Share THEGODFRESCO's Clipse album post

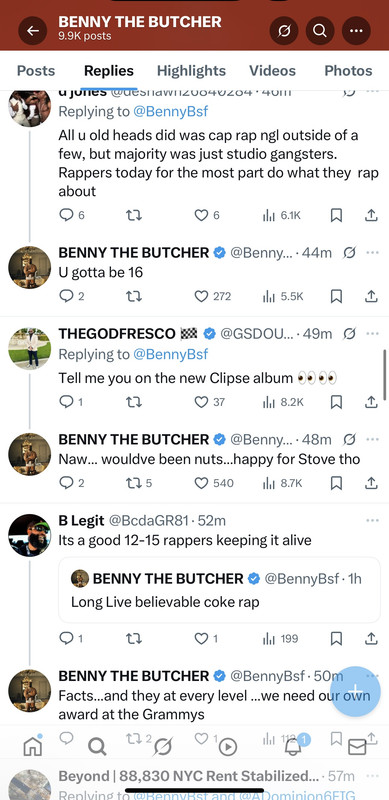click(x=372, y=402)
